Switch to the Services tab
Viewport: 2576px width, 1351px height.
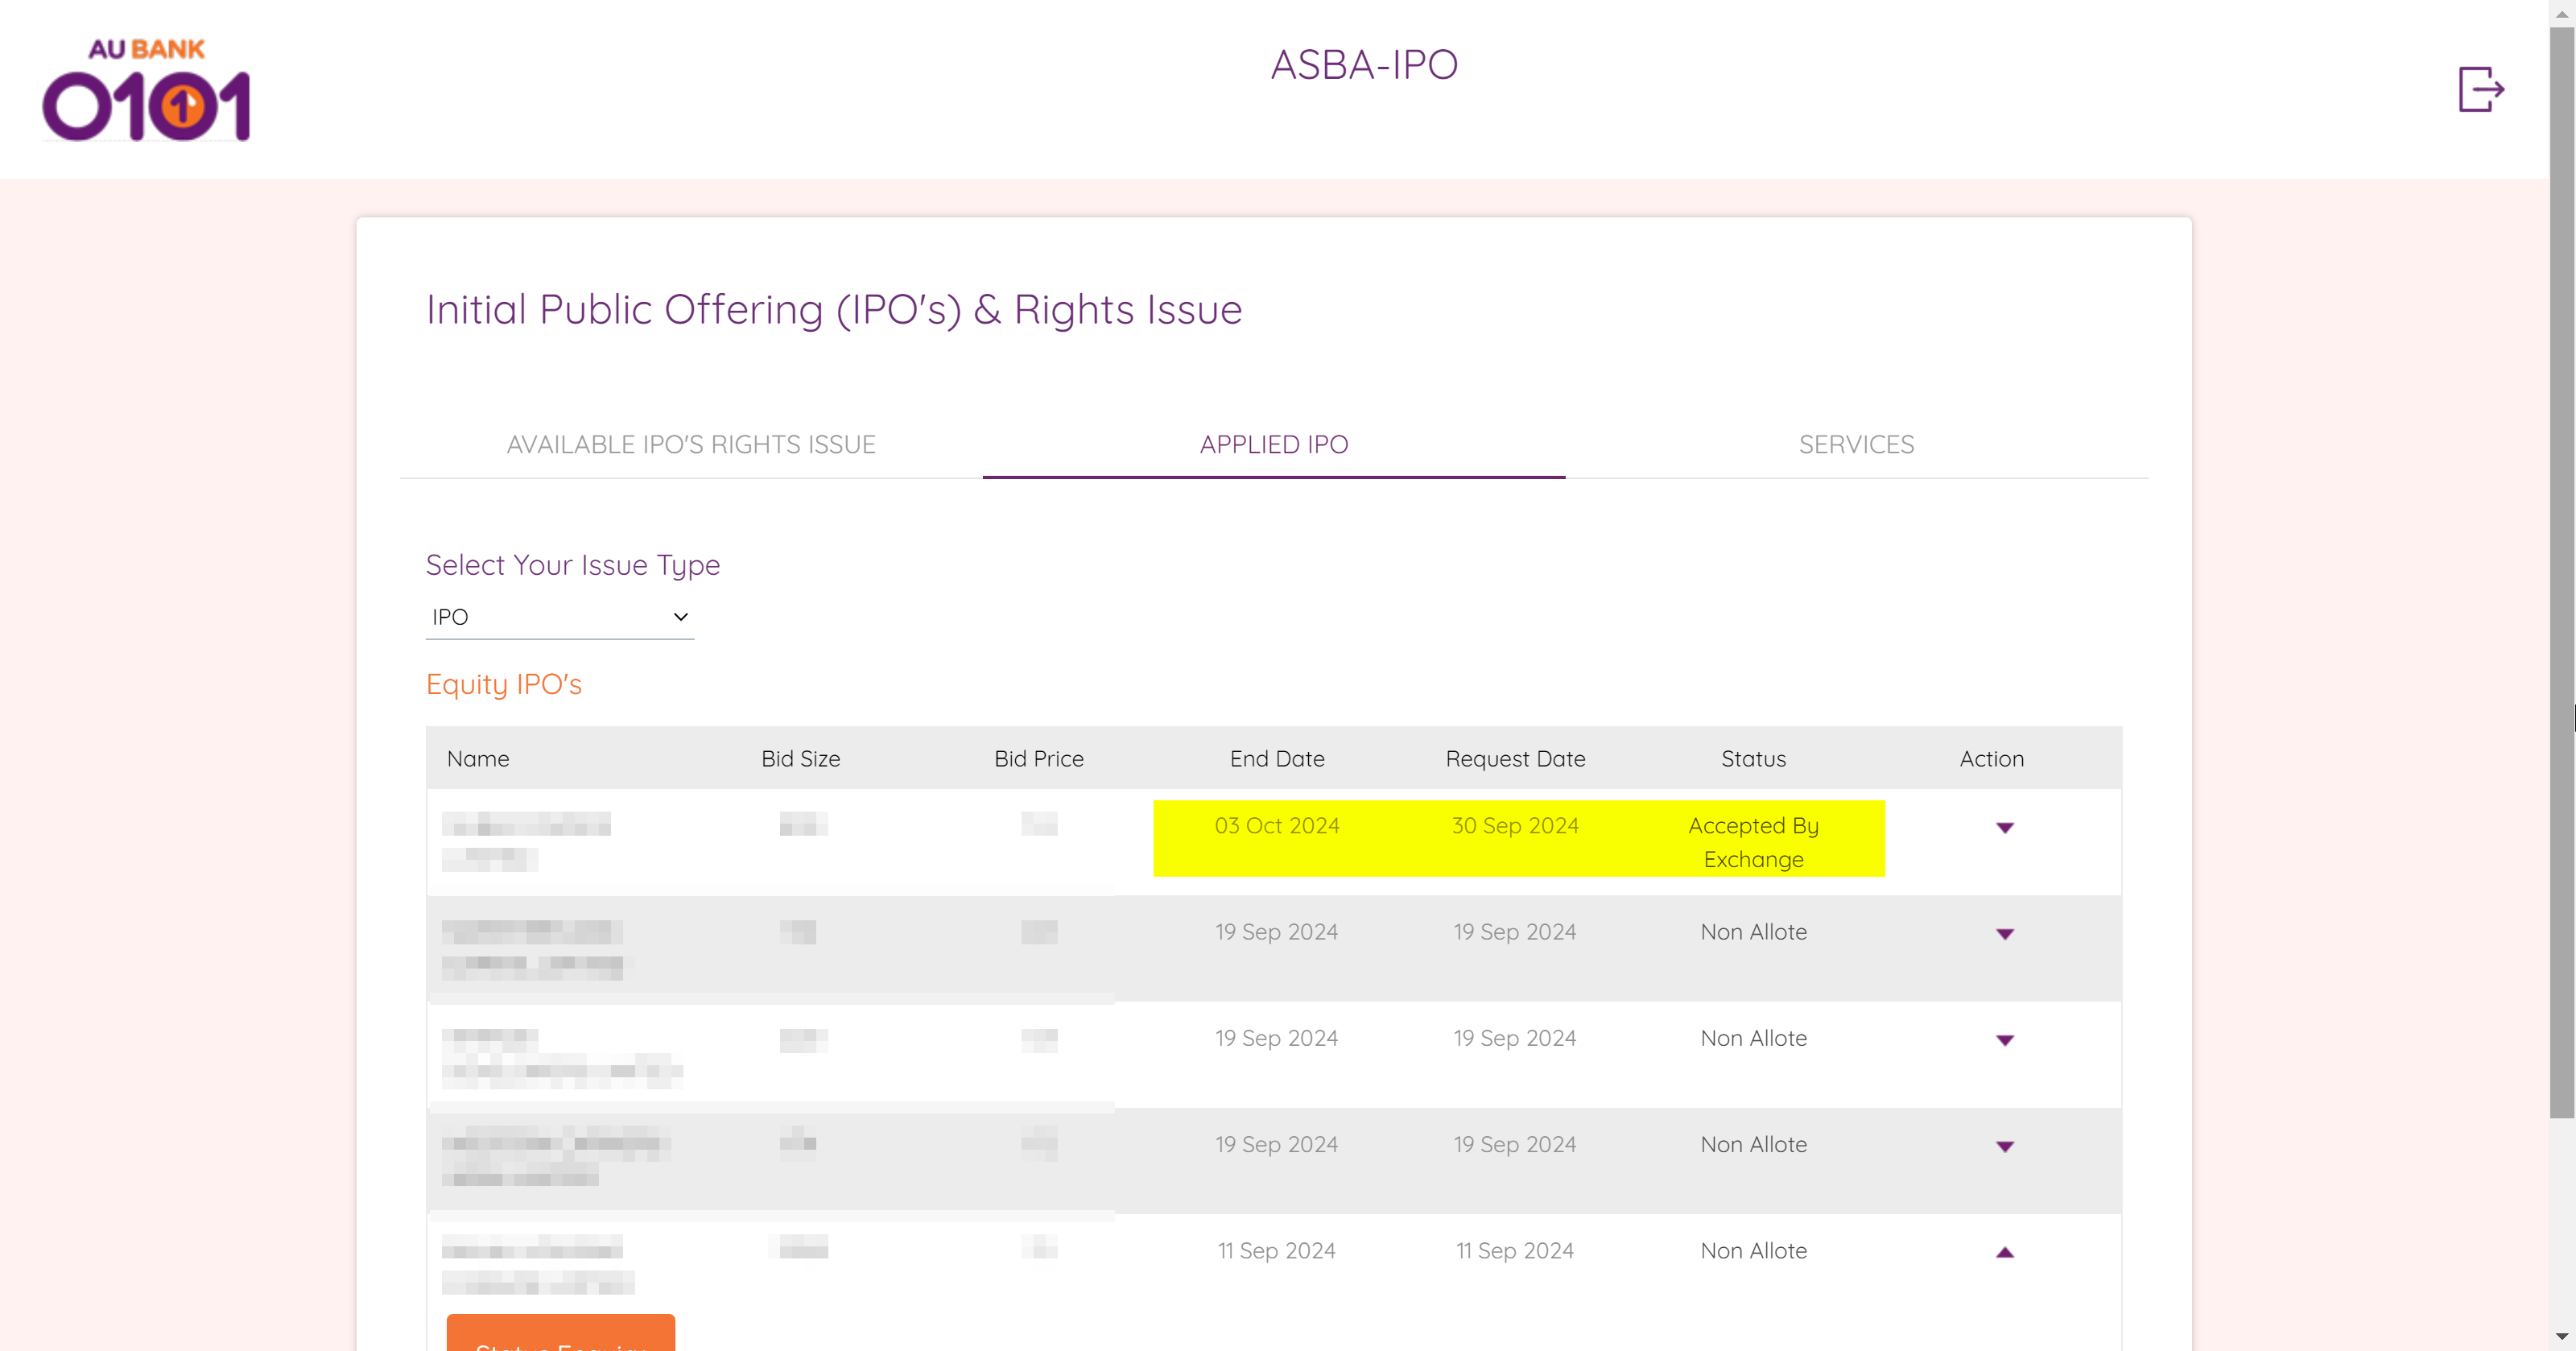click(1856, 444)
